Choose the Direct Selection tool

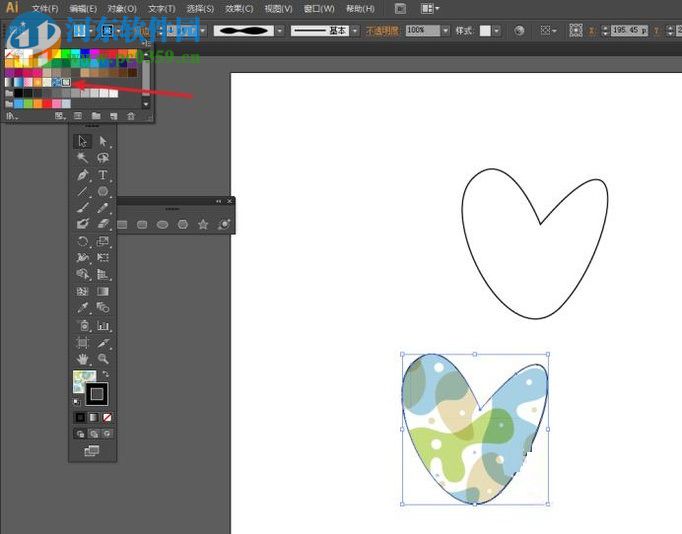(x=103, y=142)
